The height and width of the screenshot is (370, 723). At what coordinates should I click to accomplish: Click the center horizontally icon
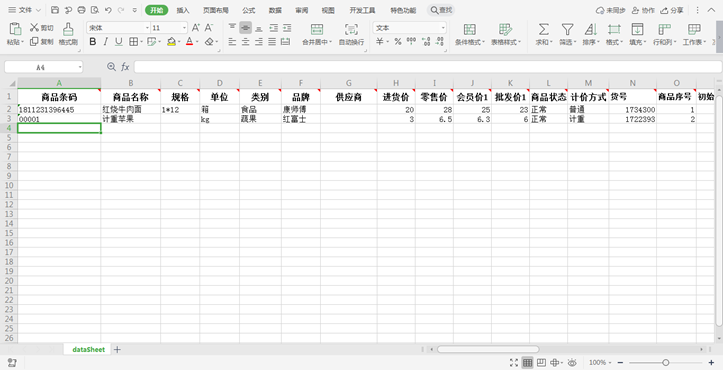tap(245, 42)
